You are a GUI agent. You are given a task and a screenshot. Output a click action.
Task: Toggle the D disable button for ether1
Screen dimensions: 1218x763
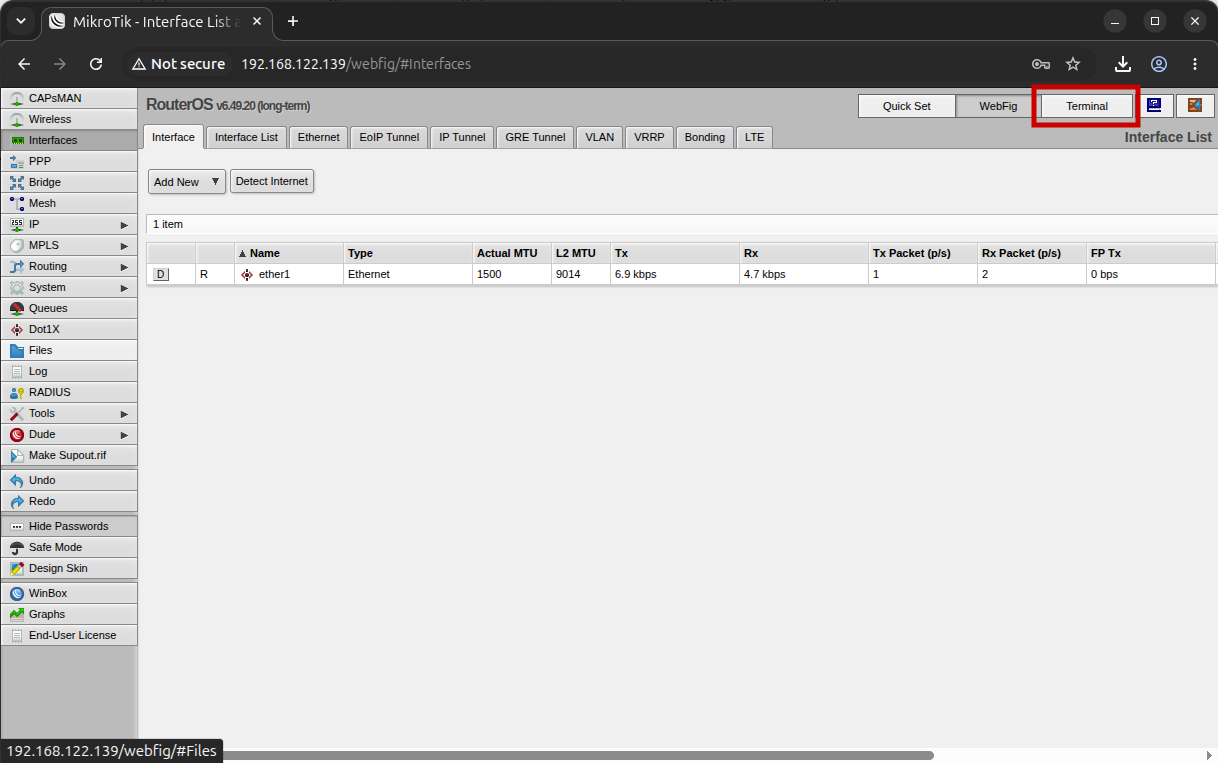(161, 274)
